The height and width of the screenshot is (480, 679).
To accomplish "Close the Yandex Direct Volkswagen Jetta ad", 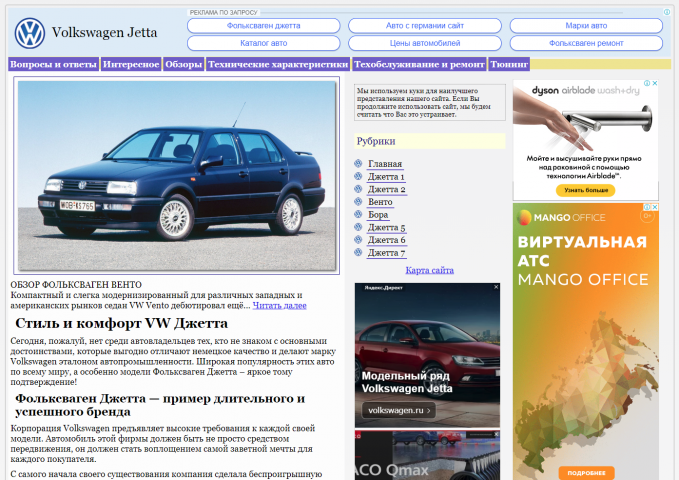I will pyautogui.click(x=496, y=287).
